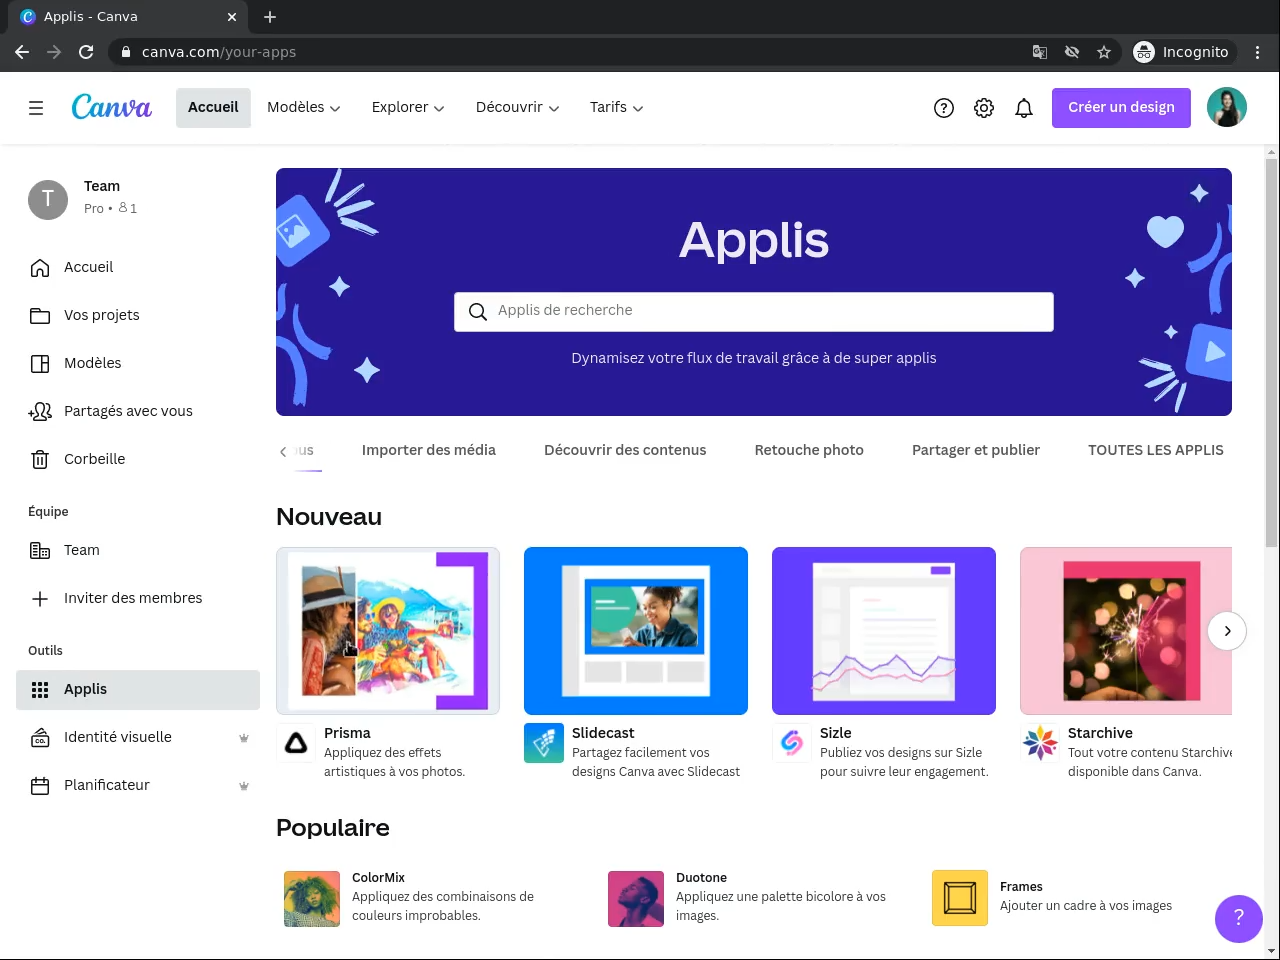Open Identité visuelle

click(x=138, y=738)
